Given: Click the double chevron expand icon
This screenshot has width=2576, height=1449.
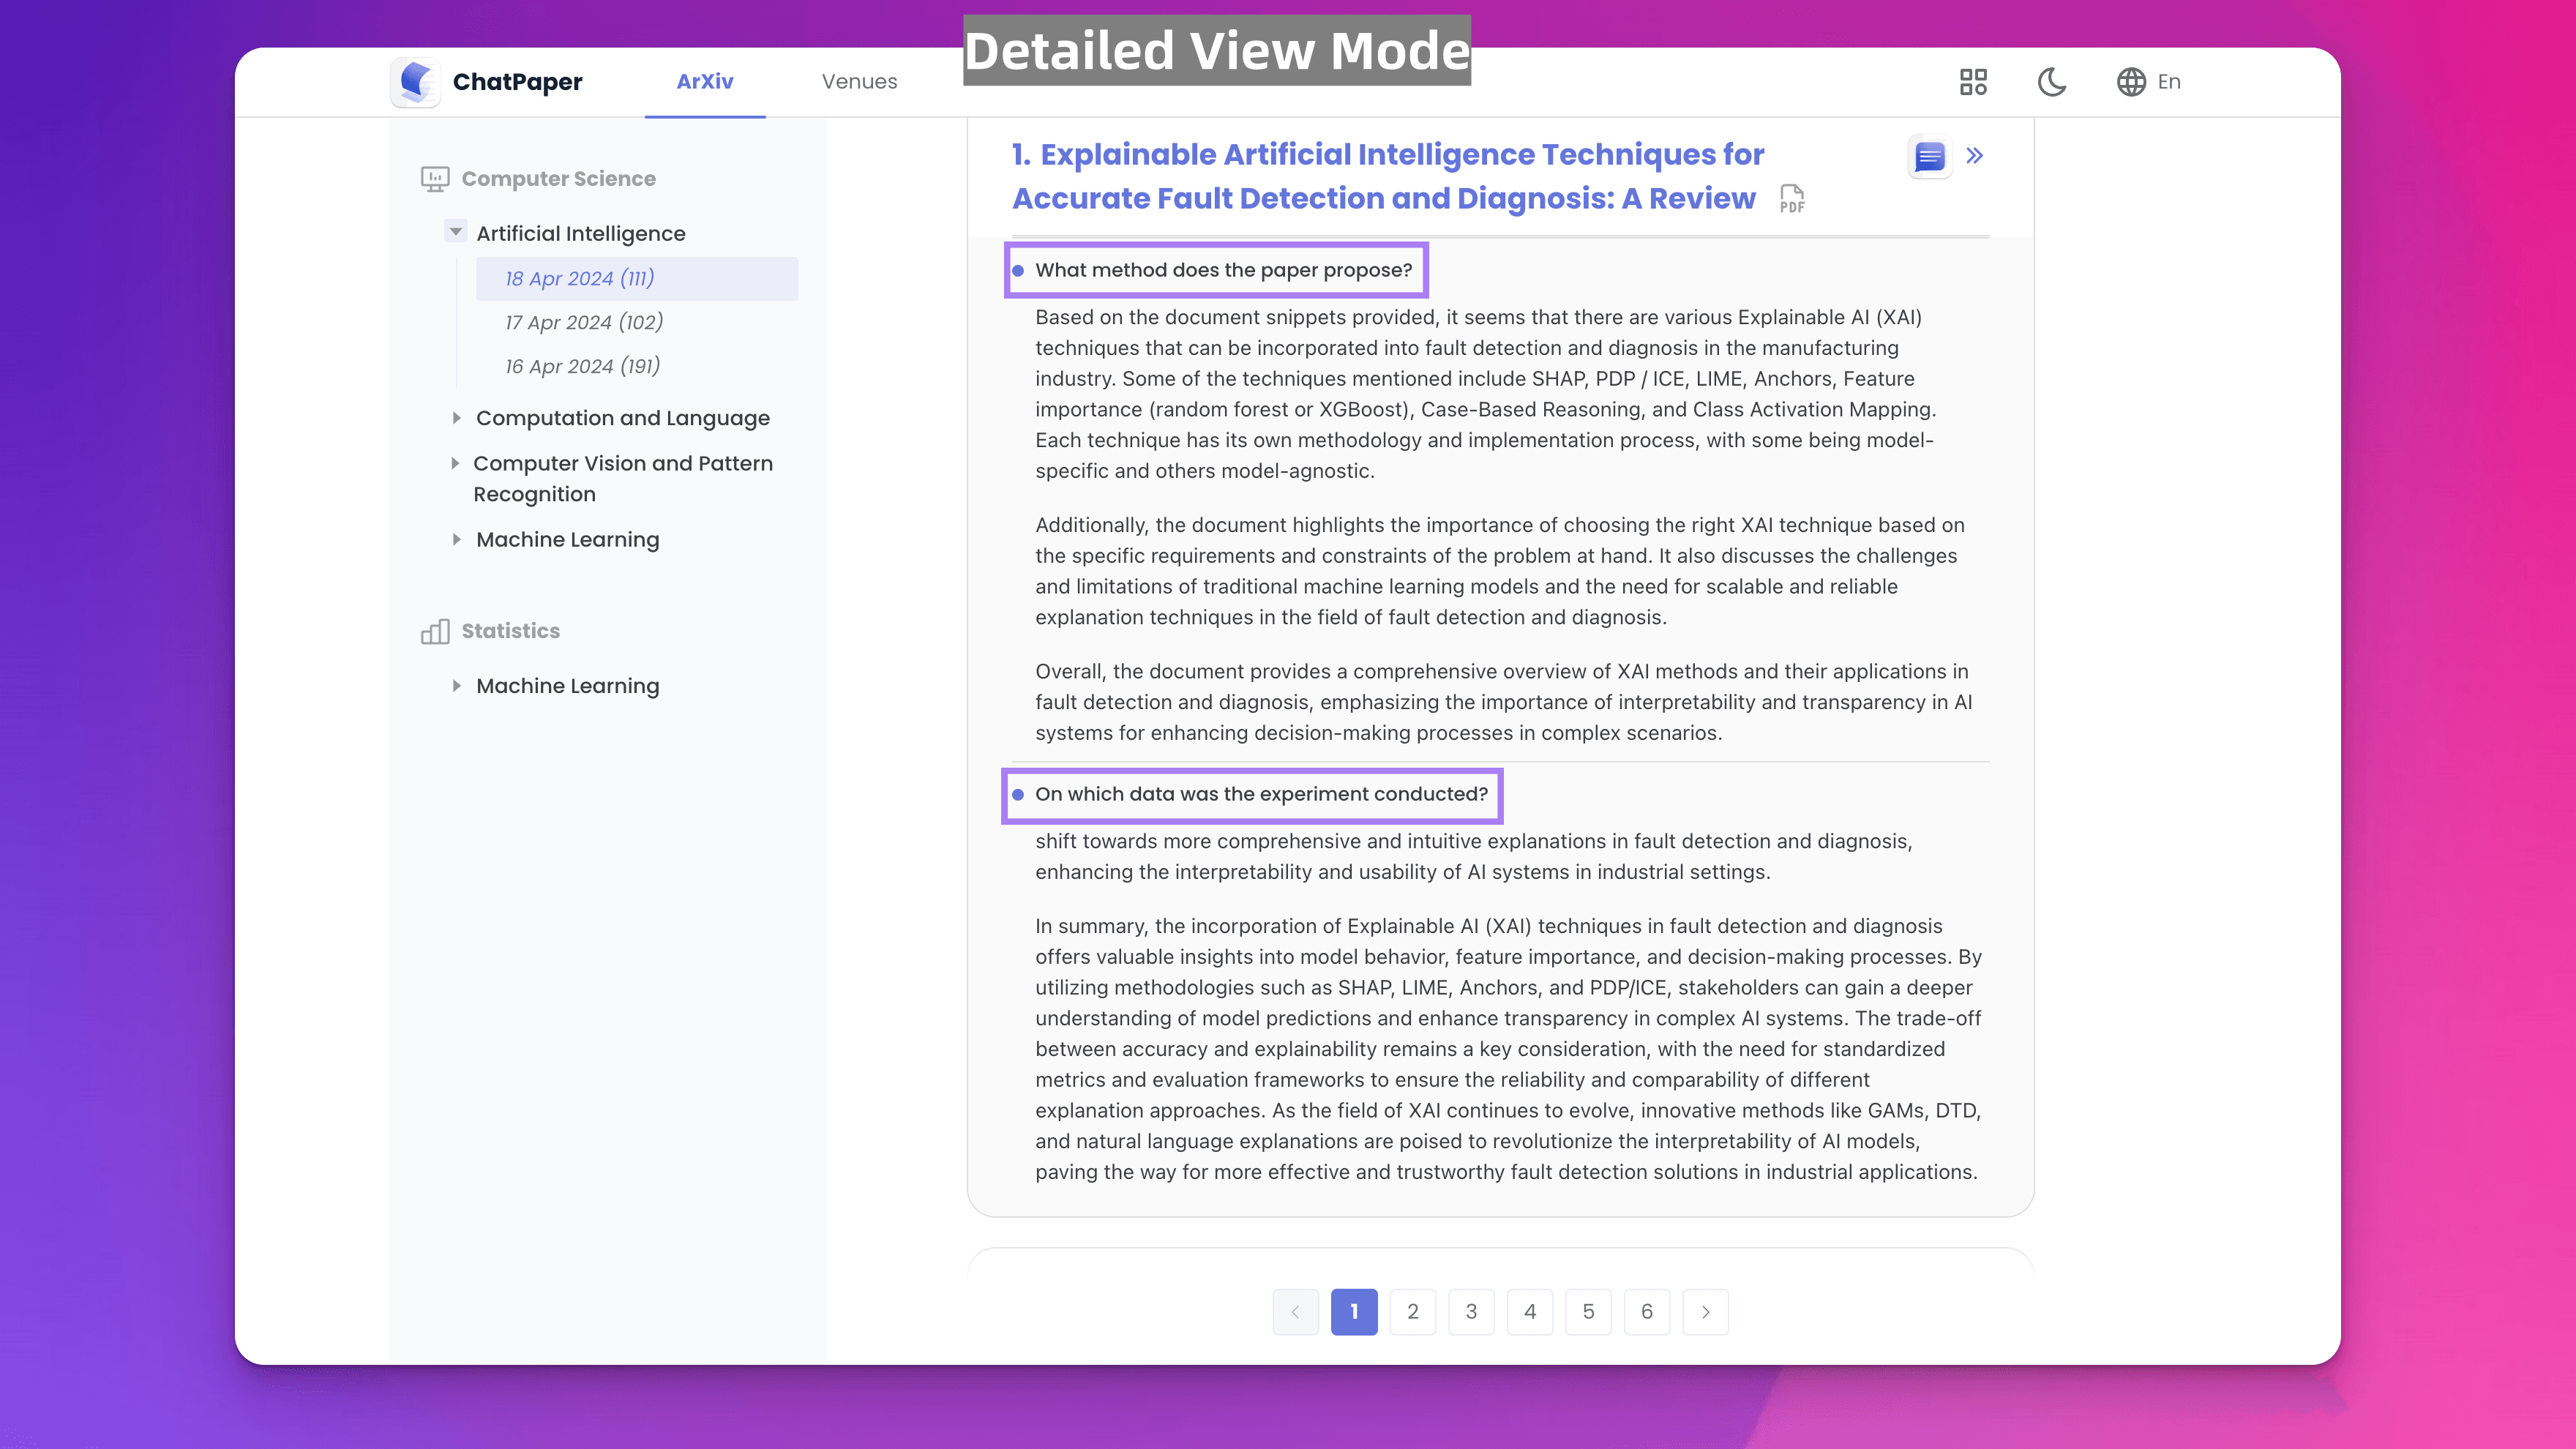Looking at the screenshot, I should [1974, 155].
